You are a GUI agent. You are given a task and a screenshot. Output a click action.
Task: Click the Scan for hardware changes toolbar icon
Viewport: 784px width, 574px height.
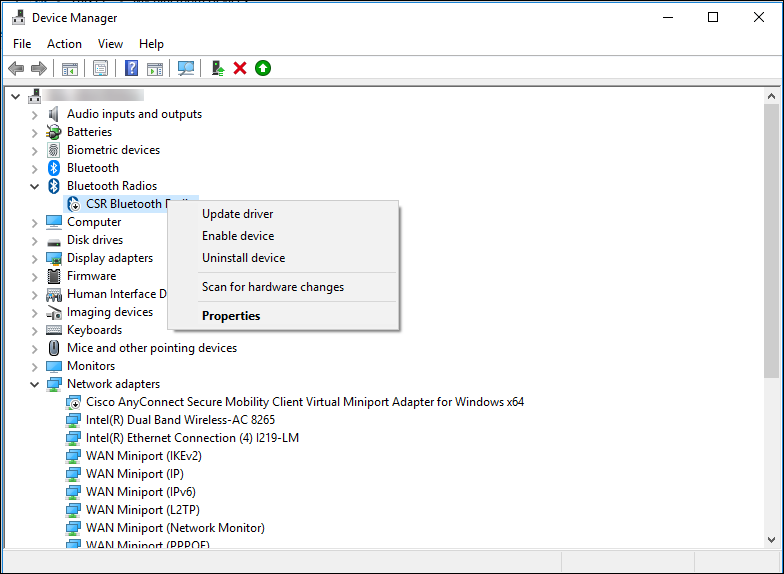(x=186, y=68)
